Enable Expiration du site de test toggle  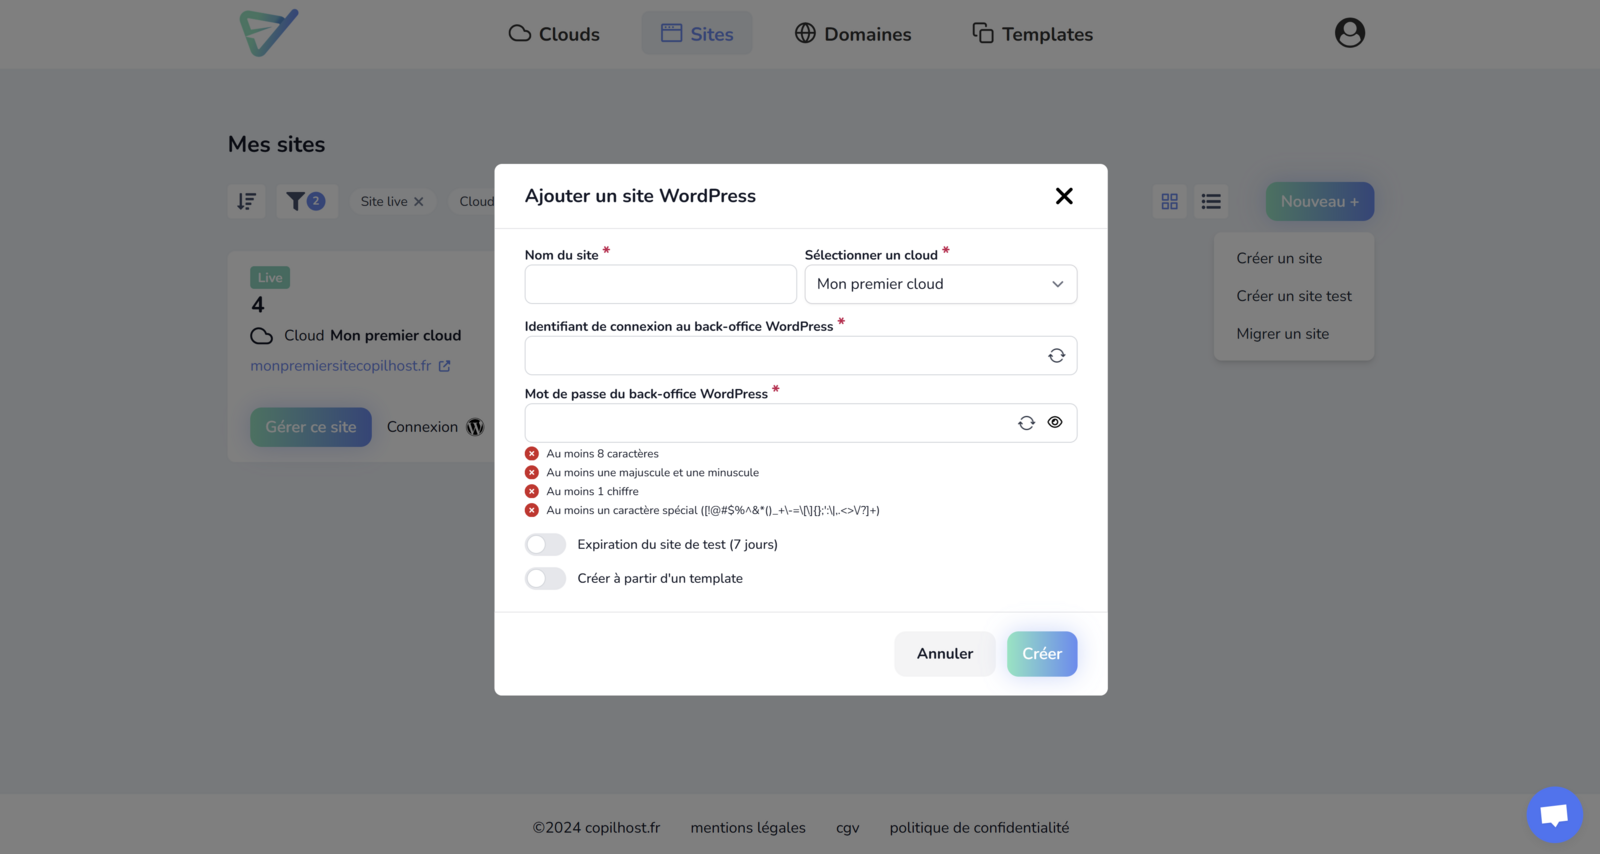pyautogui.click(x=546, y=545)
